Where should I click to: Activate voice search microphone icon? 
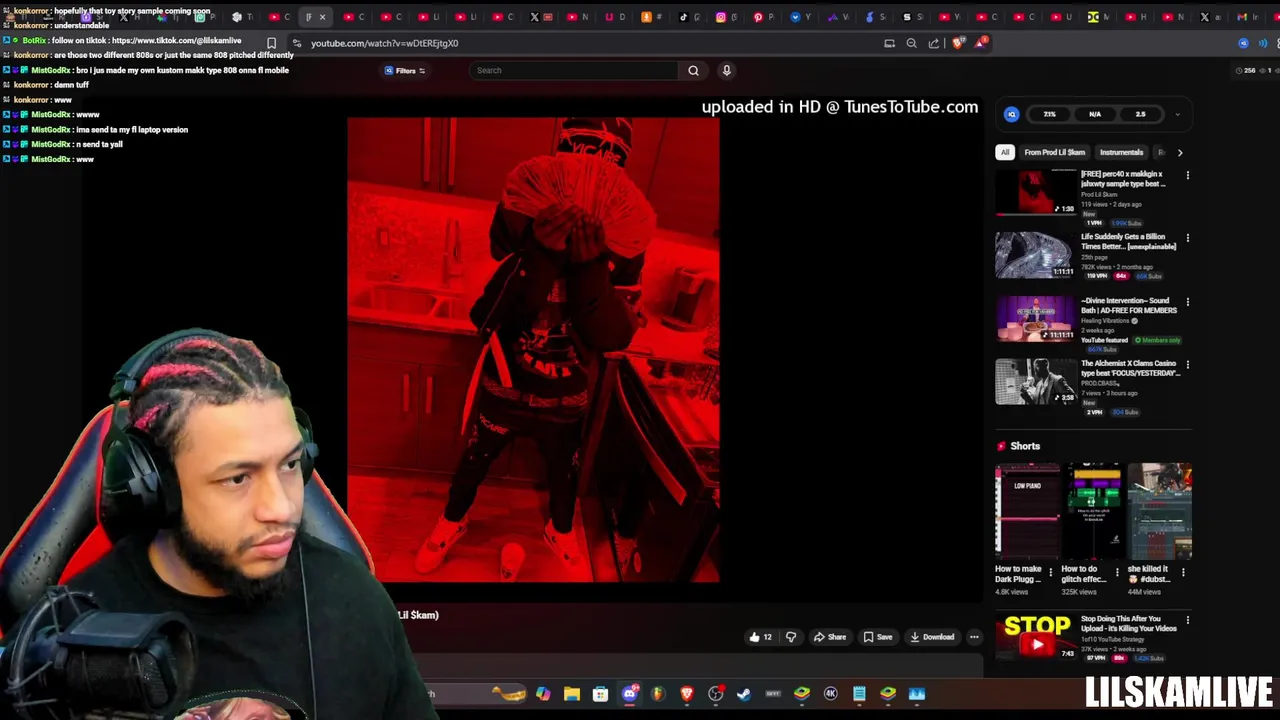(727, 70)
